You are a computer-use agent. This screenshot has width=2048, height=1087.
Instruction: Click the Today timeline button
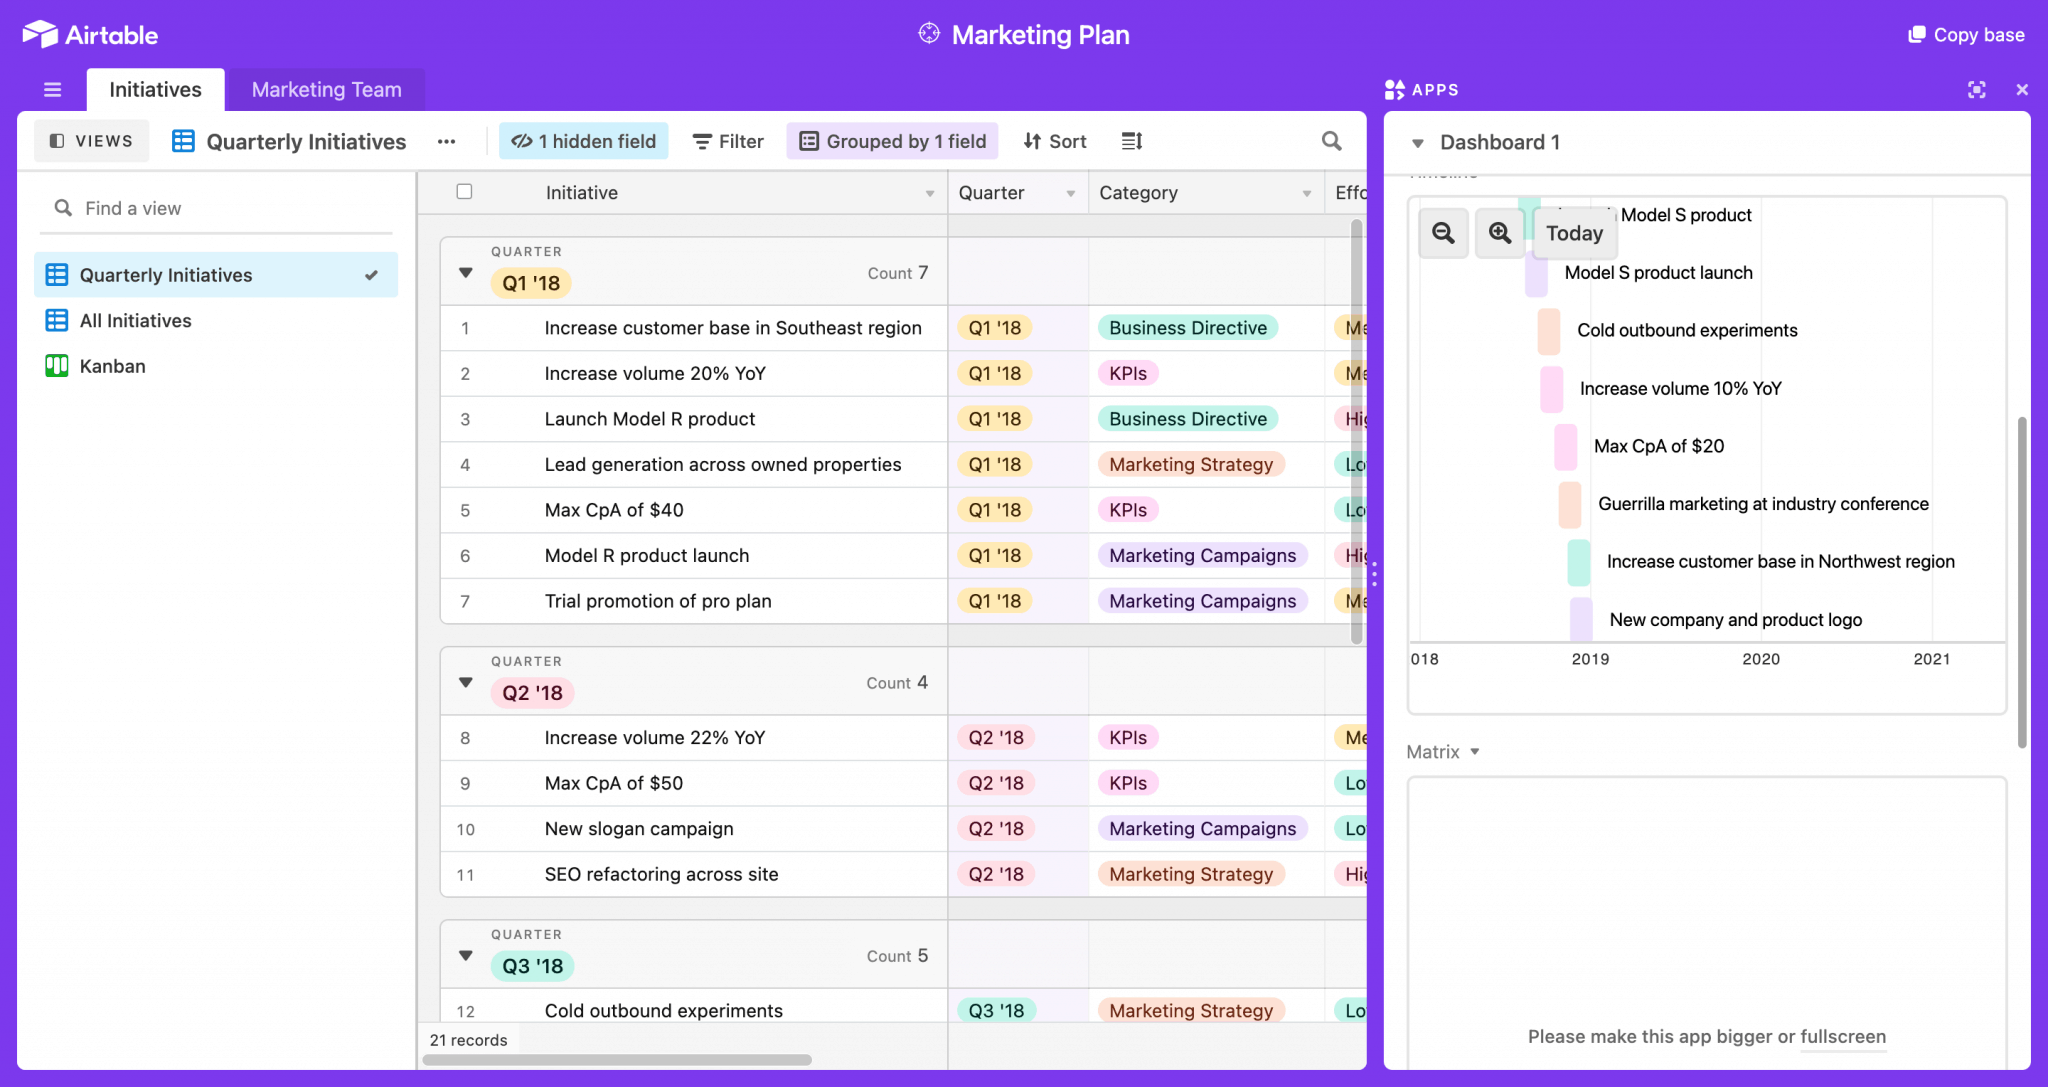[1574, 233]
